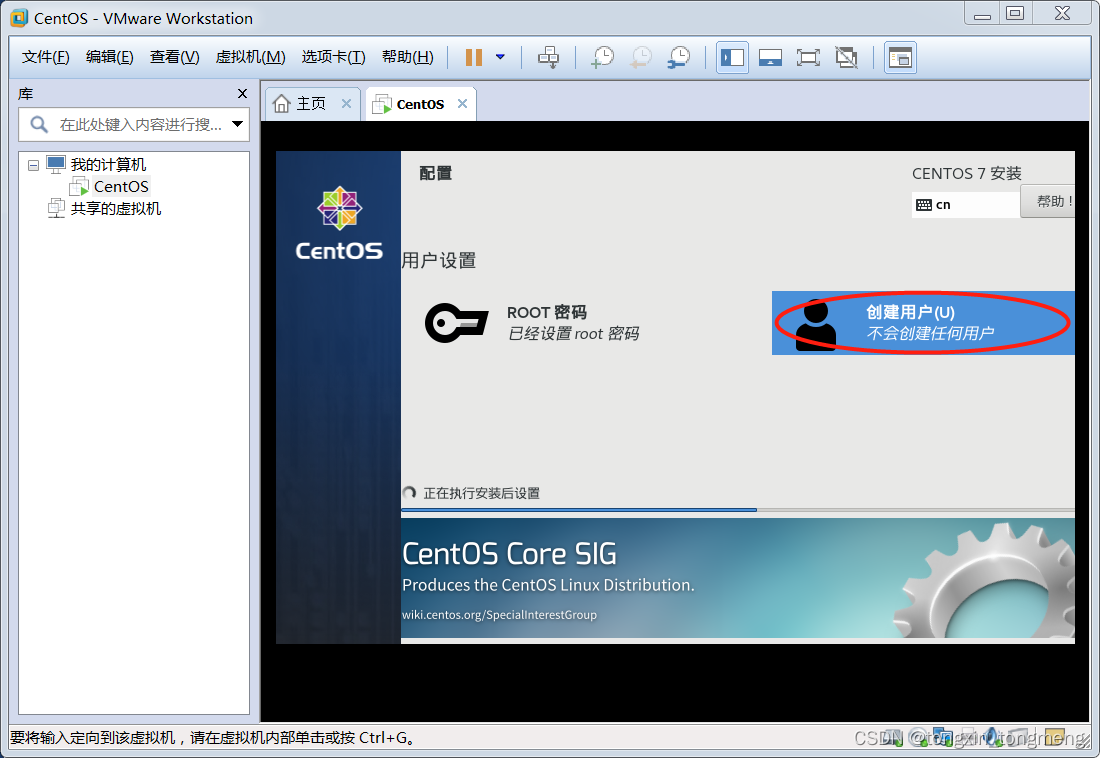Maximize the VMware Workstation window

[x=1014, y=13]
